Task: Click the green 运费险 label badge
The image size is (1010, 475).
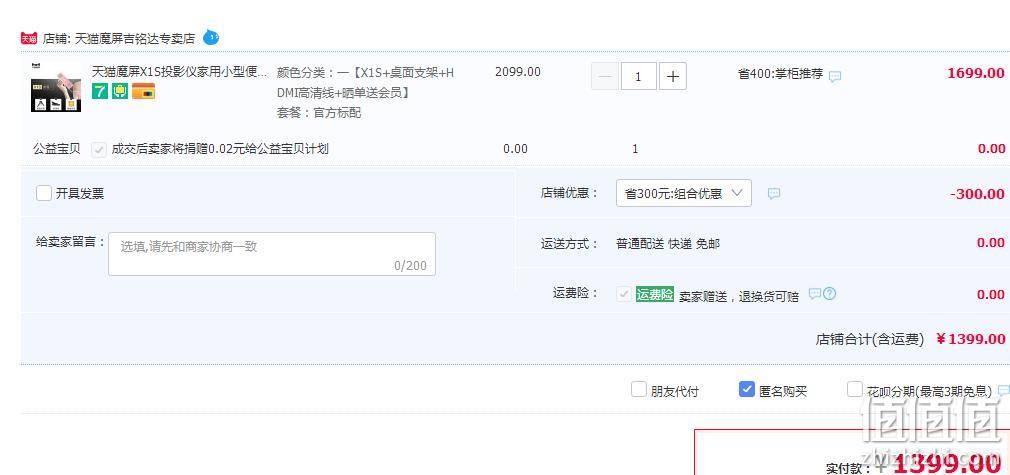Action: (x=654, y=295)
